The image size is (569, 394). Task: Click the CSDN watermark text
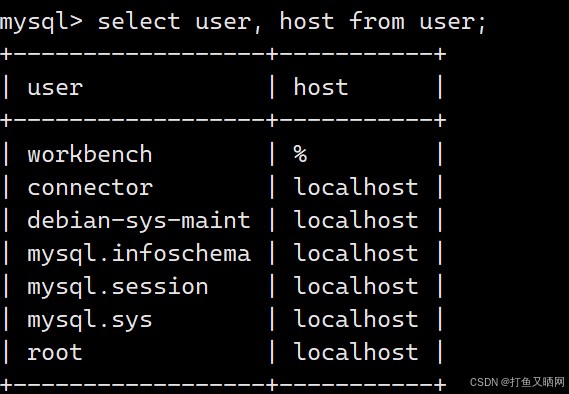tap(517, 382)
